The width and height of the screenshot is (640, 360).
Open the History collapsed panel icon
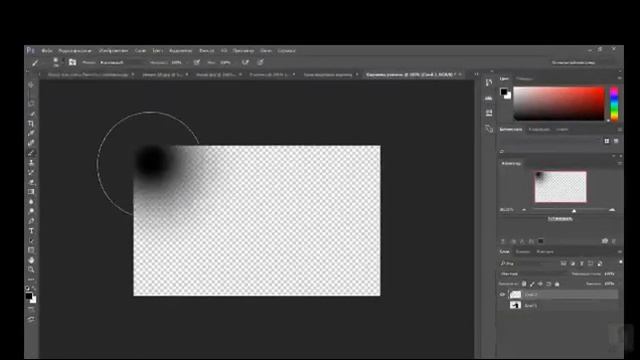(489, 83)
